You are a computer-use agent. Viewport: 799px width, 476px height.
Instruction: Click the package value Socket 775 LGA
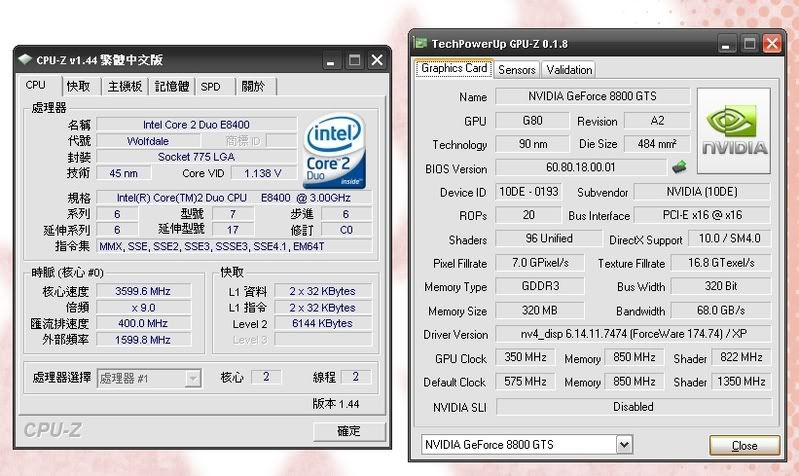[x=196, y=157]
